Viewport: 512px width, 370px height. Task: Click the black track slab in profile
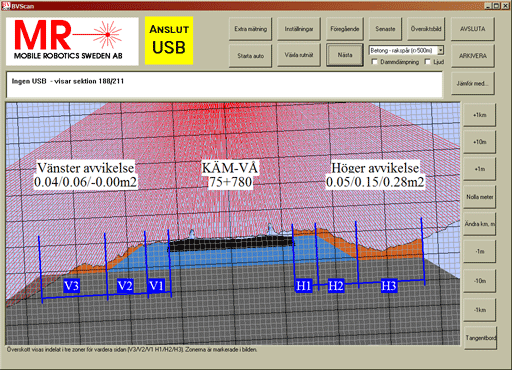(231, 244)
